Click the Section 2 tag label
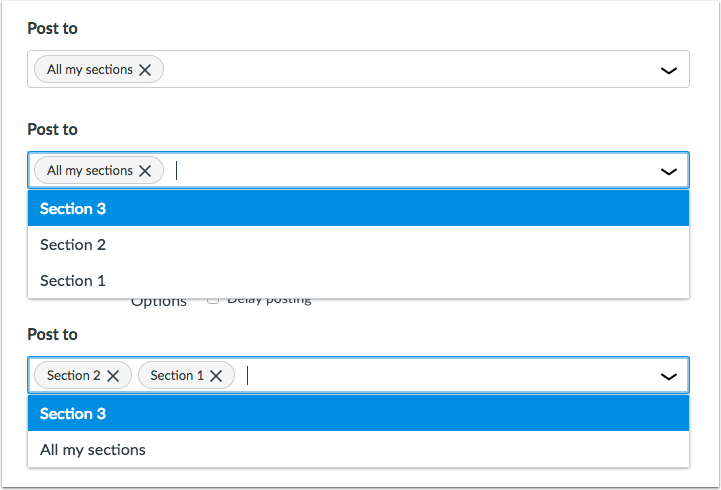Screen dimensions: 721x490 coord(73,376)
